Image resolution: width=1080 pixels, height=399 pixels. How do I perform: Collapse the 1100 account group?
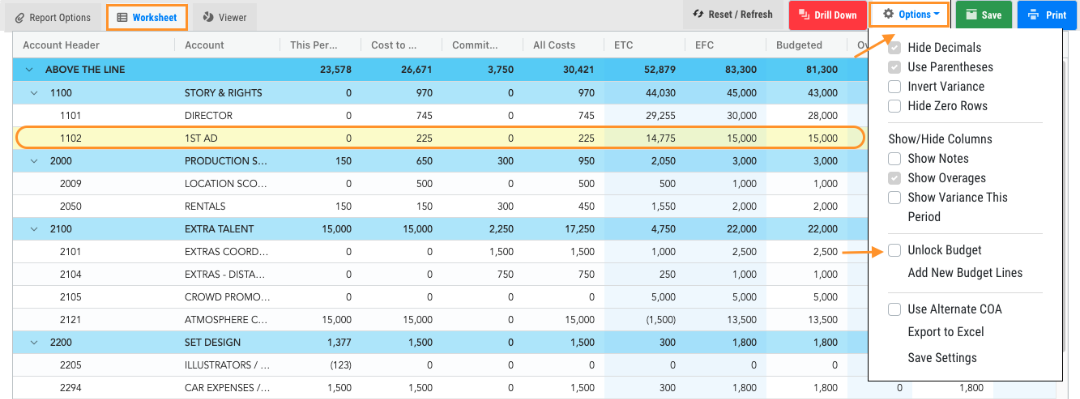click(x=34, y=92)
